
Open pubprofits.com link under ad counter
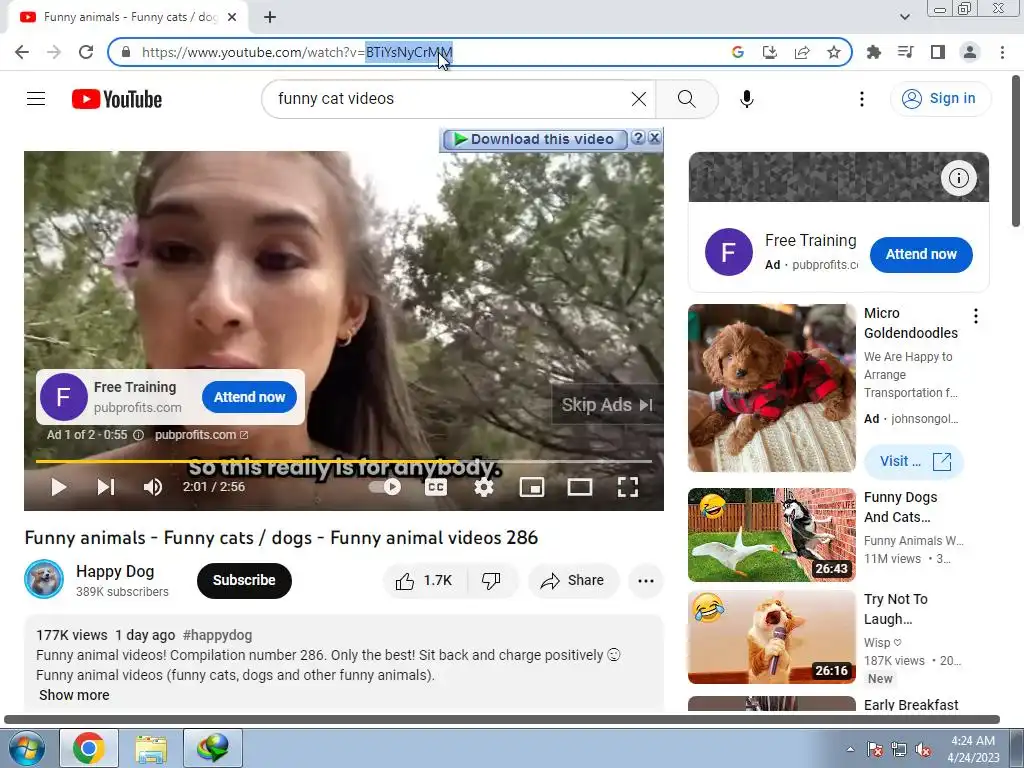pos(201,435)
